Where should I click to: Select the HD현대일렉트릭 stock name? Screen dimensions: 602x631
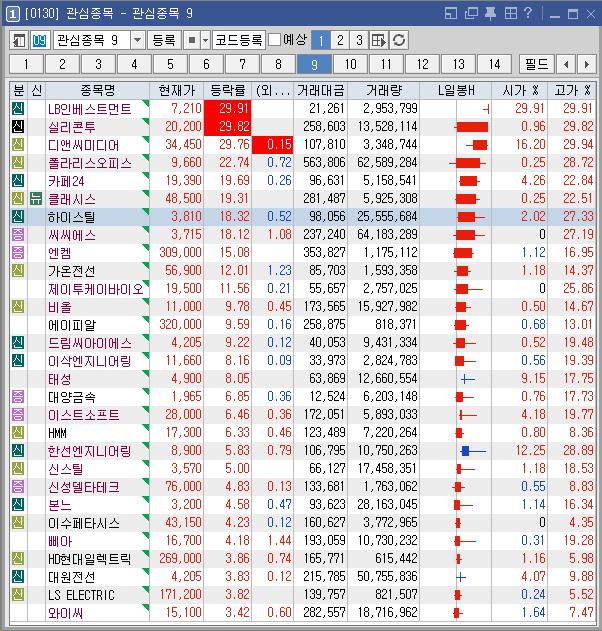[x=89, y=559]
